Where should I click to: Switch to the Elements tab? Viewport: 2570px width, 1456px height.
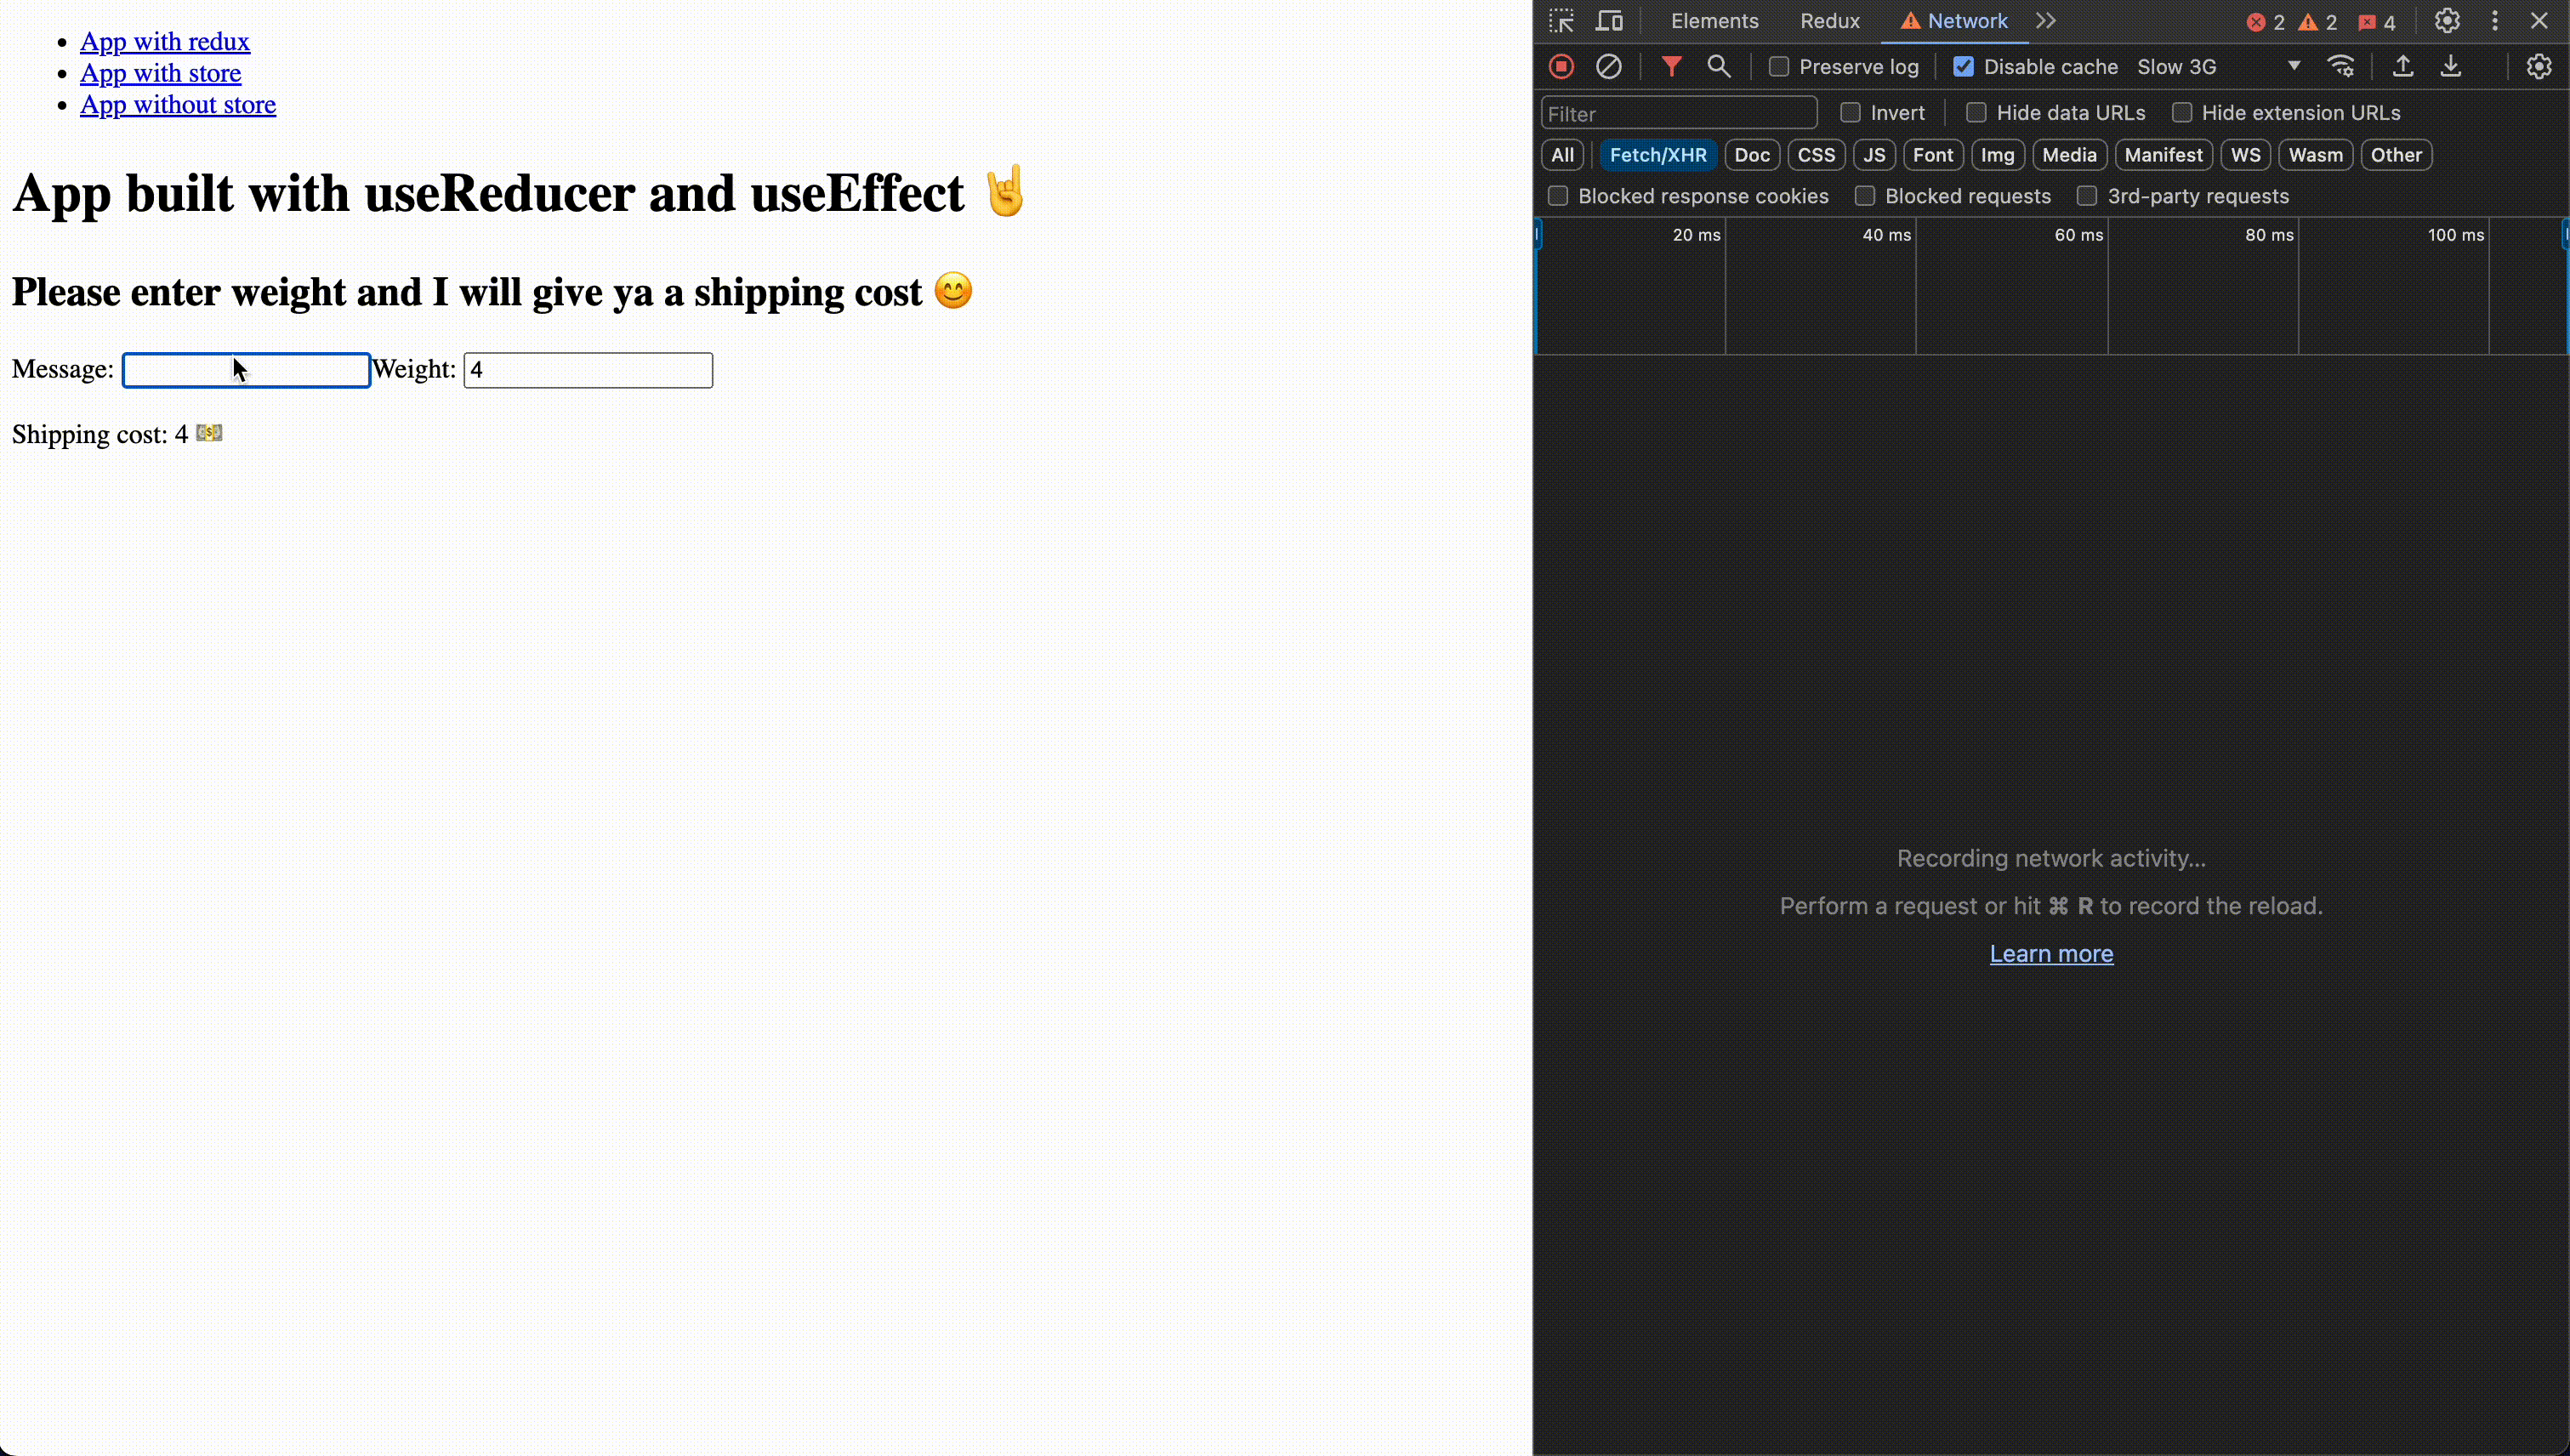coord(1714,20)
